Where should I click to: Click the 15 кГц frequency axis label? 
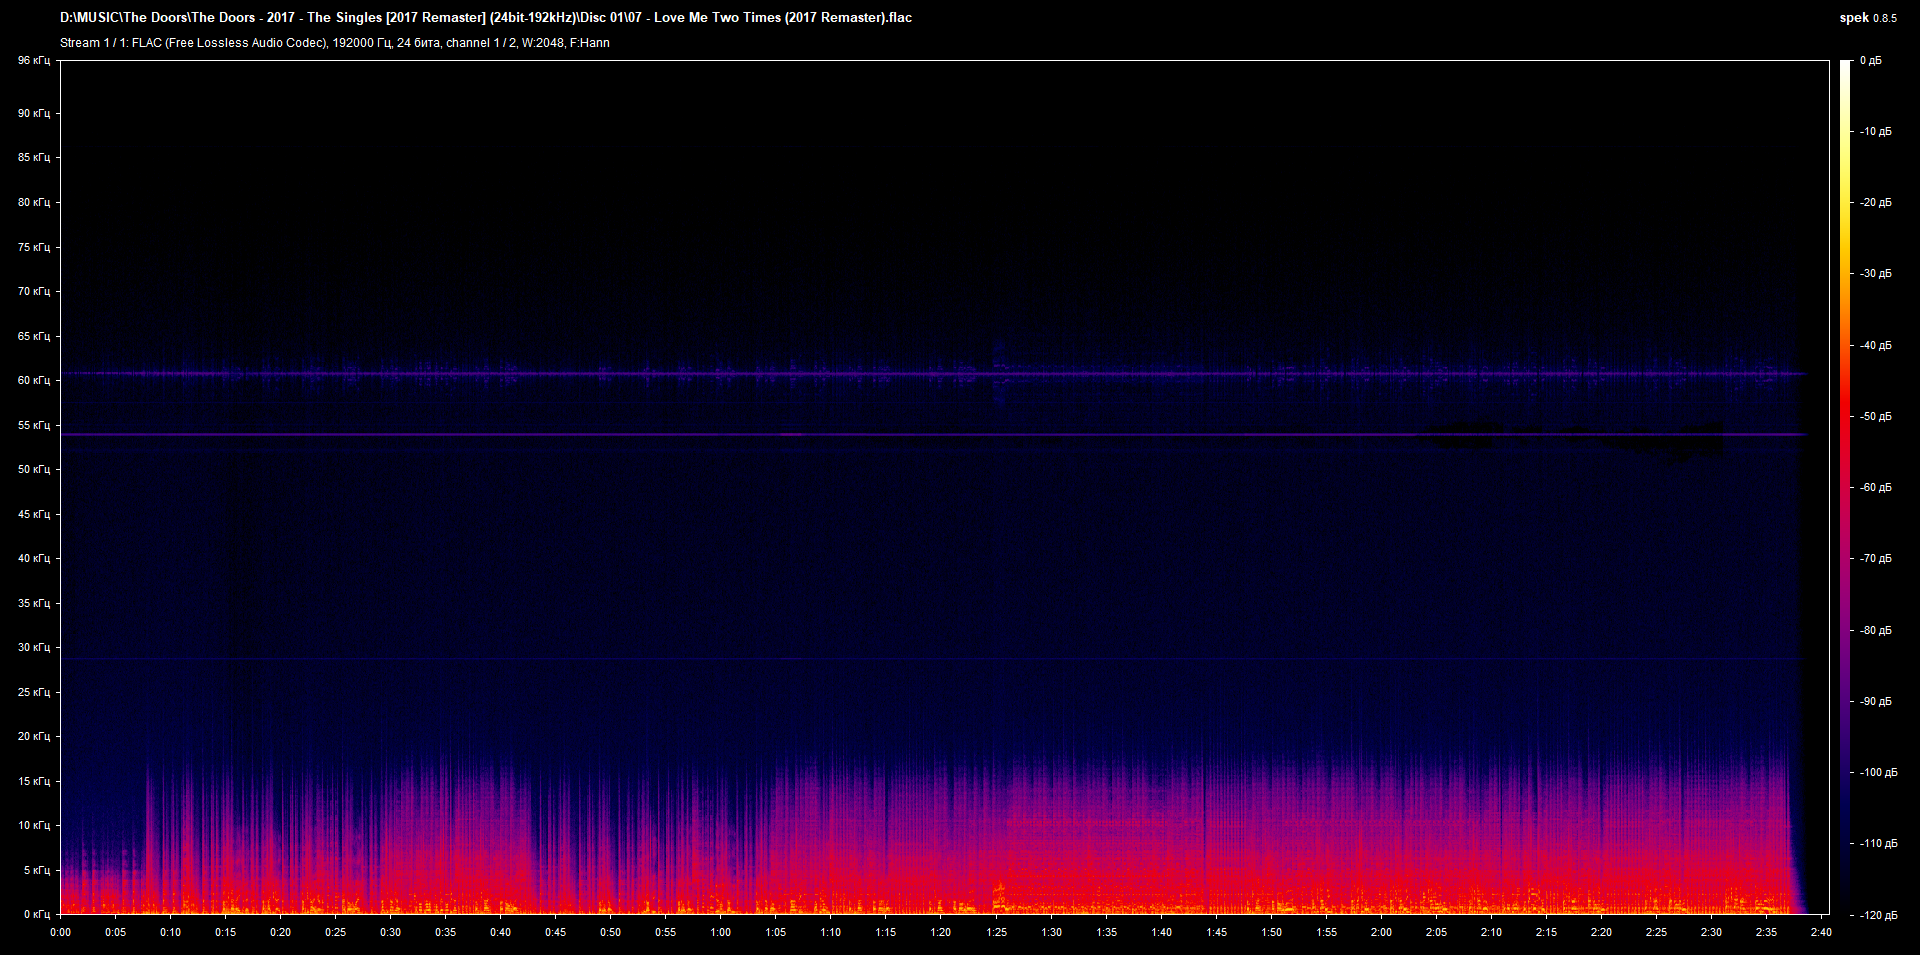(33, 781)
